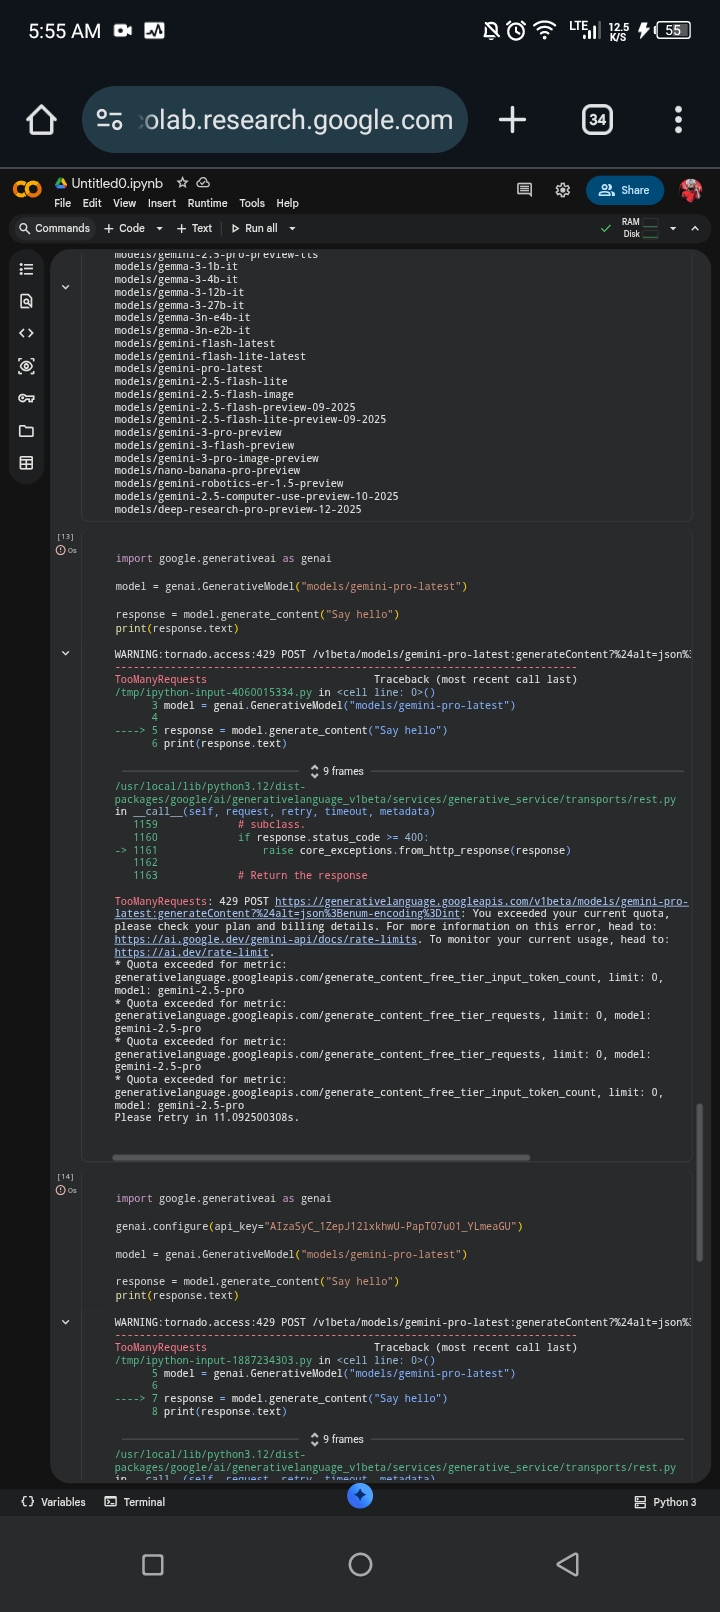Image resolution: width=720 pixels, height=1612 pixels.
Task: Open generativelanguage.googleapis.com error URL link
Action: 401,907
